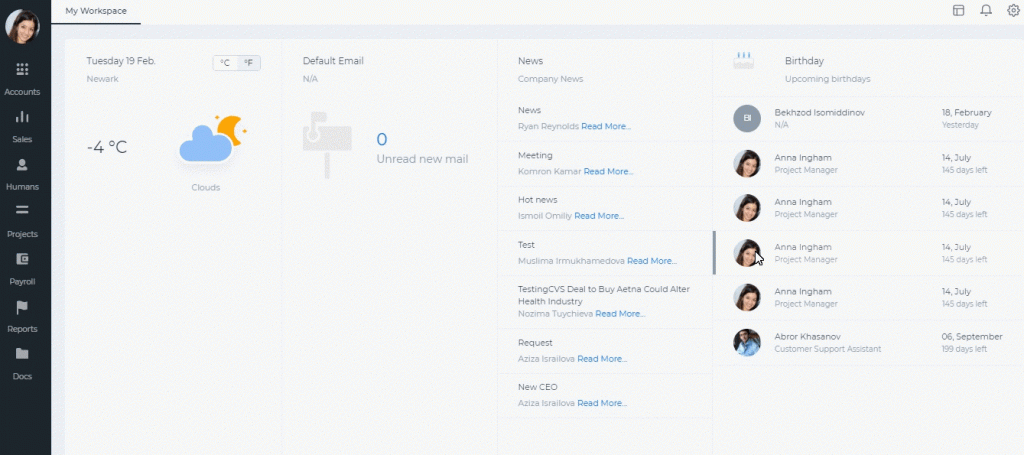Viewport: 1024px width, 455px height.
Task: Switch temperature to °C
Action: pos(225,63)
